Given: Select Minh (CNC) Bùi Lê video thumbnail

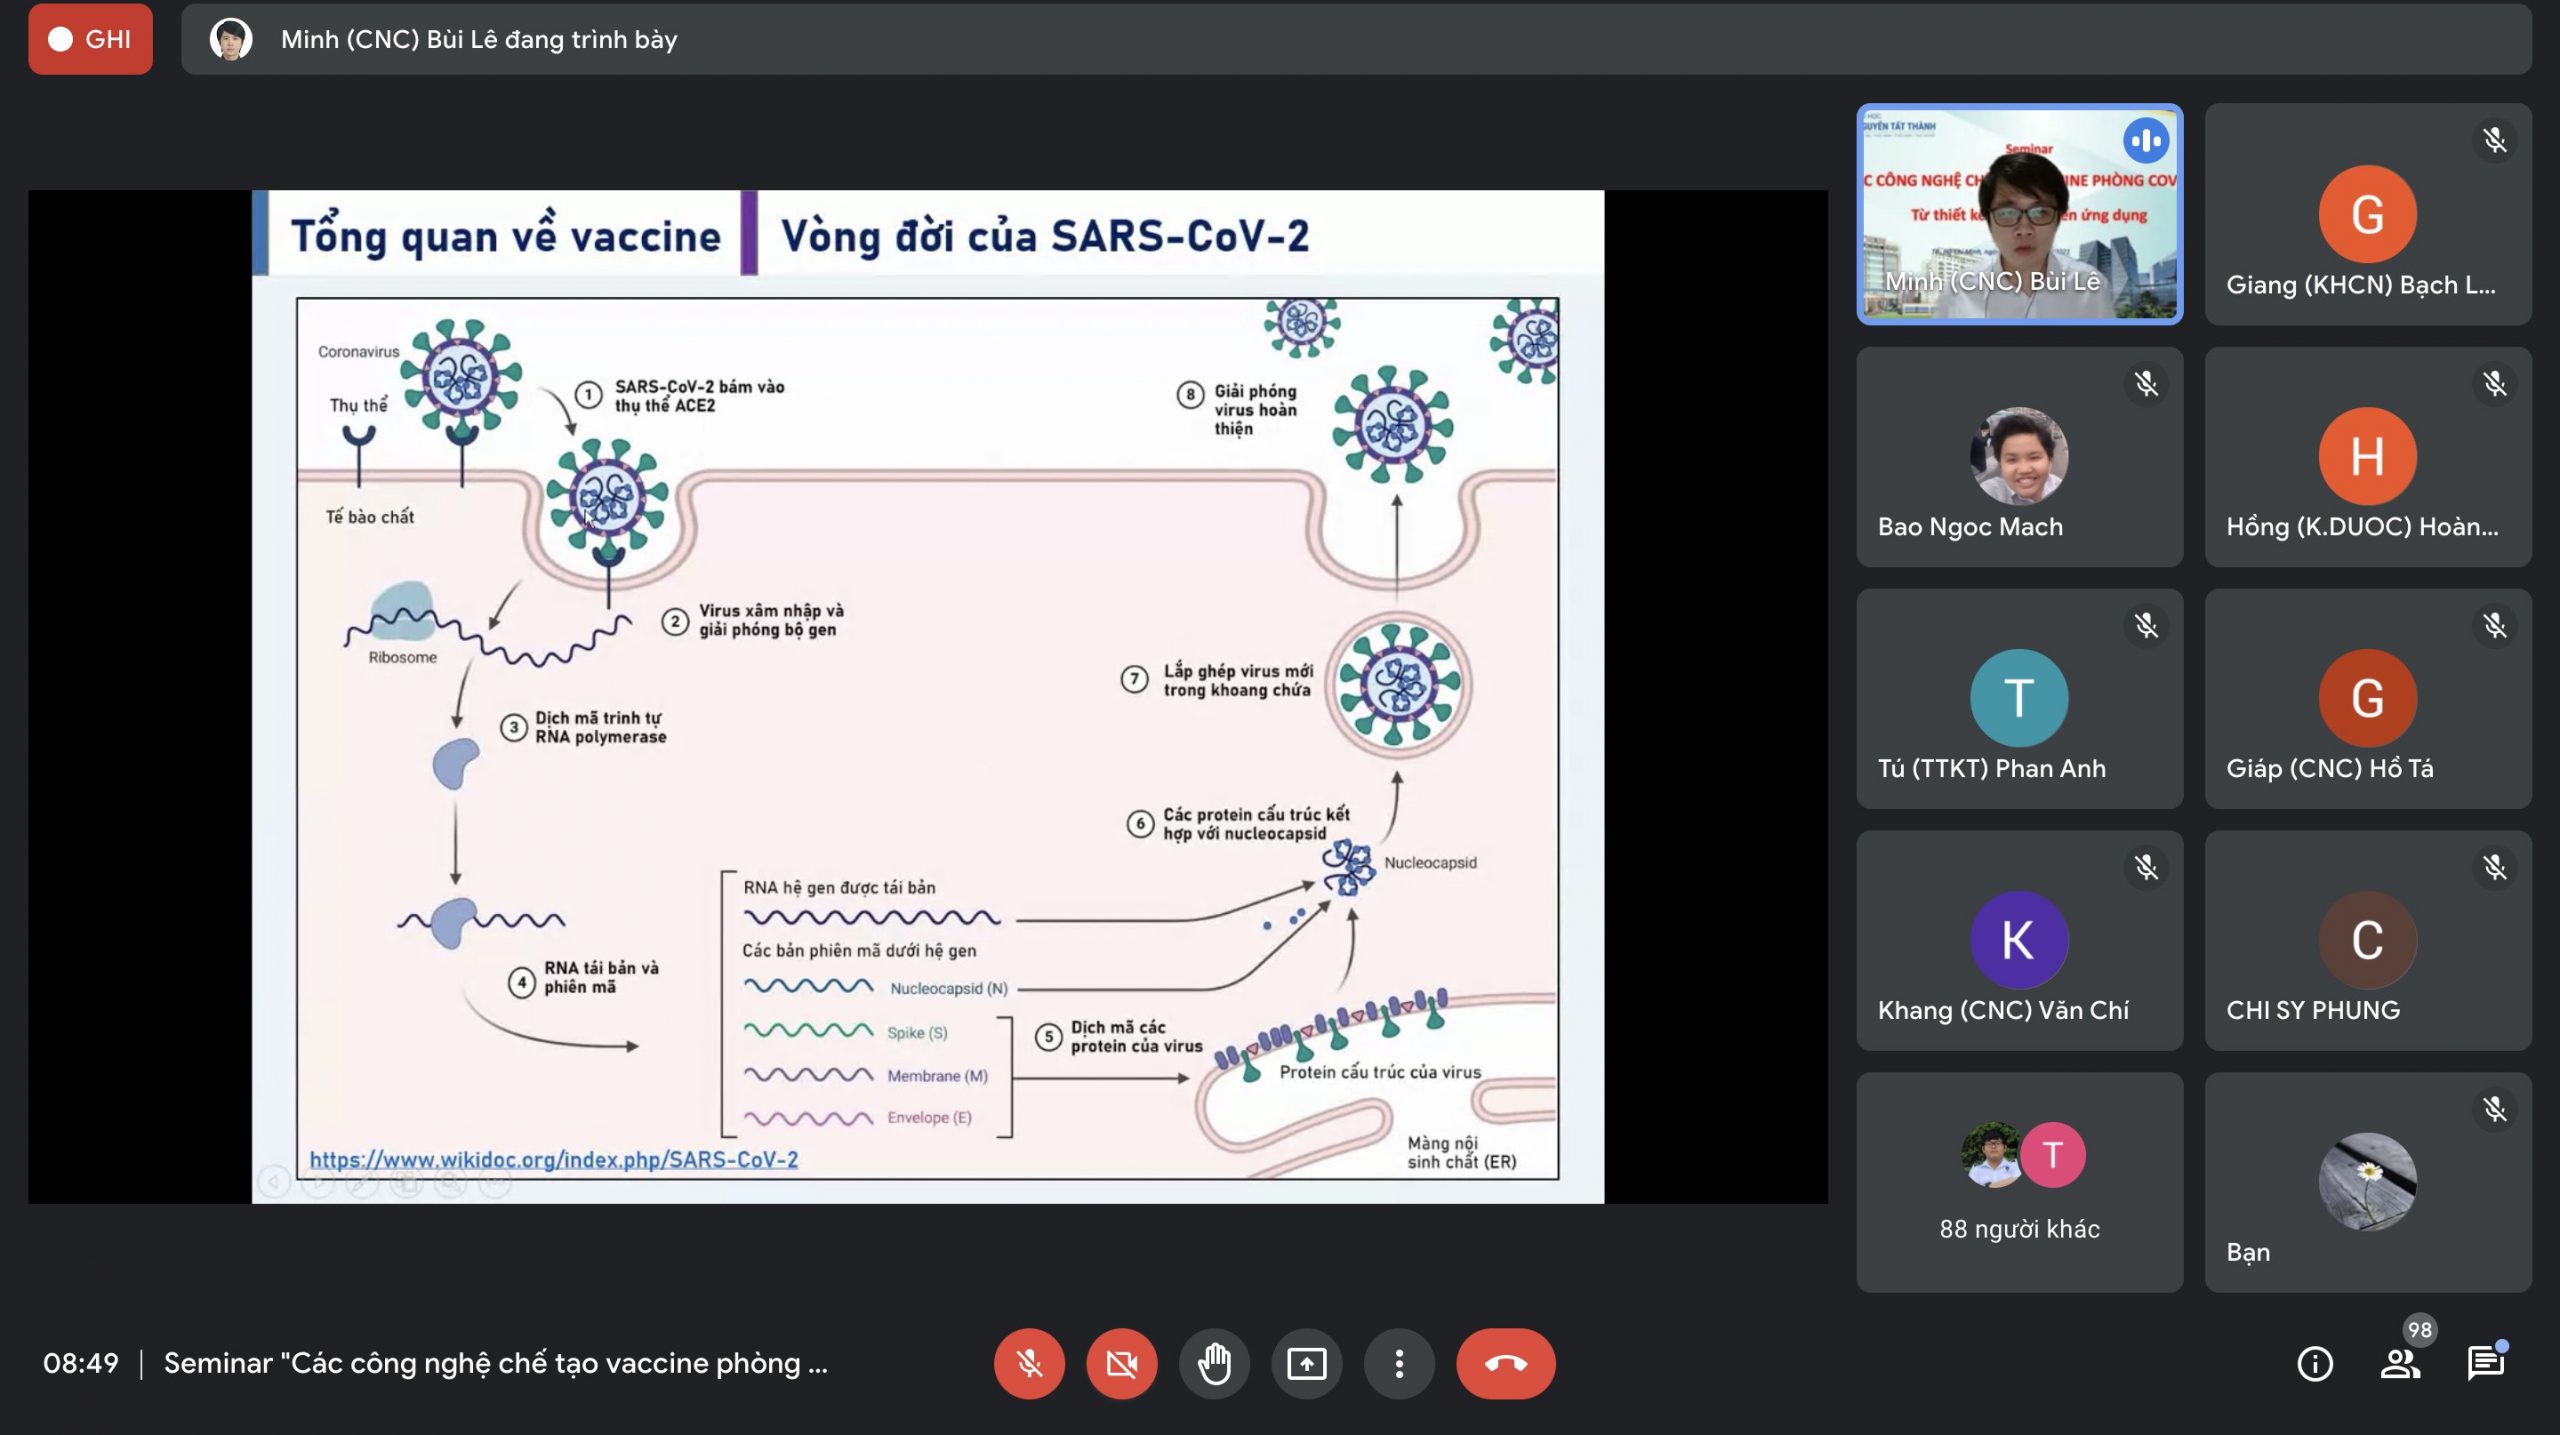Looking at the screenshot, I should pyautogui.click(x=2019, y=214).
